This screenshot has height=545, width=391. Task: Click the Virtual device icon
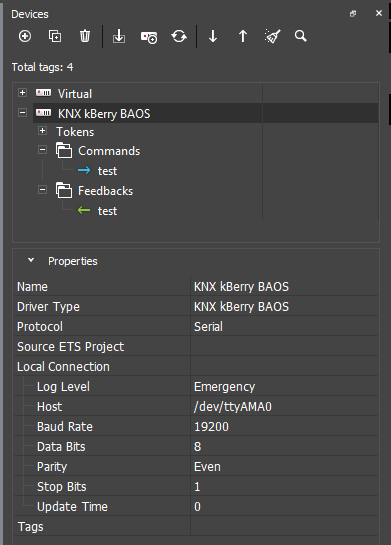(43, 93)
